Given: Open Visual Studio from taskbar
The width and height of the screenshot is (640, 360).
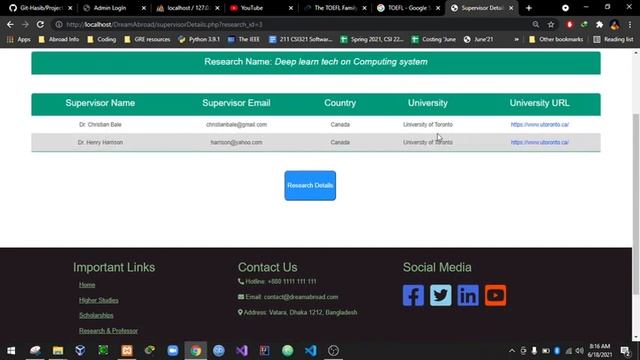Looking at the screenshot, I should point(242,351).
